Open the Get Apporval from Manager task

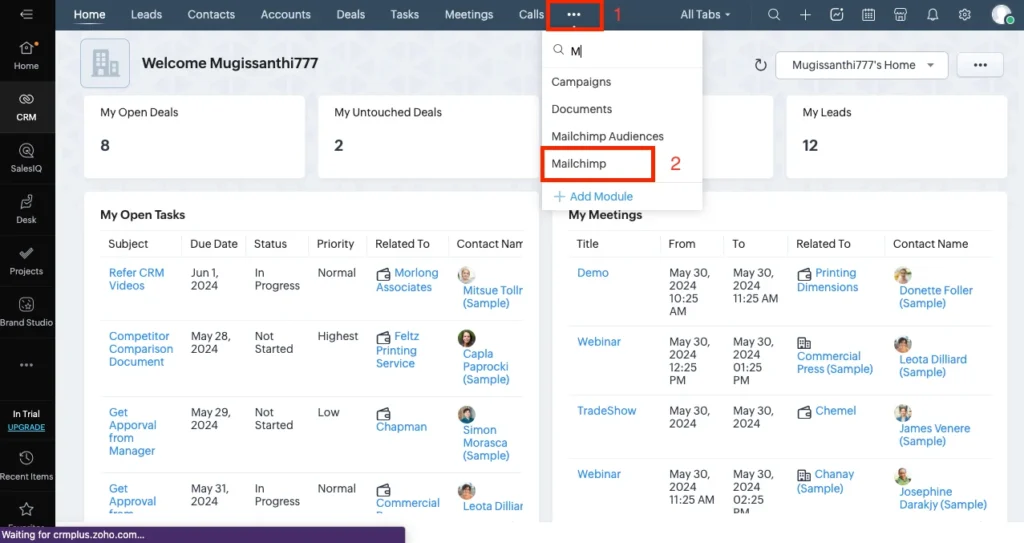point(133,431)
